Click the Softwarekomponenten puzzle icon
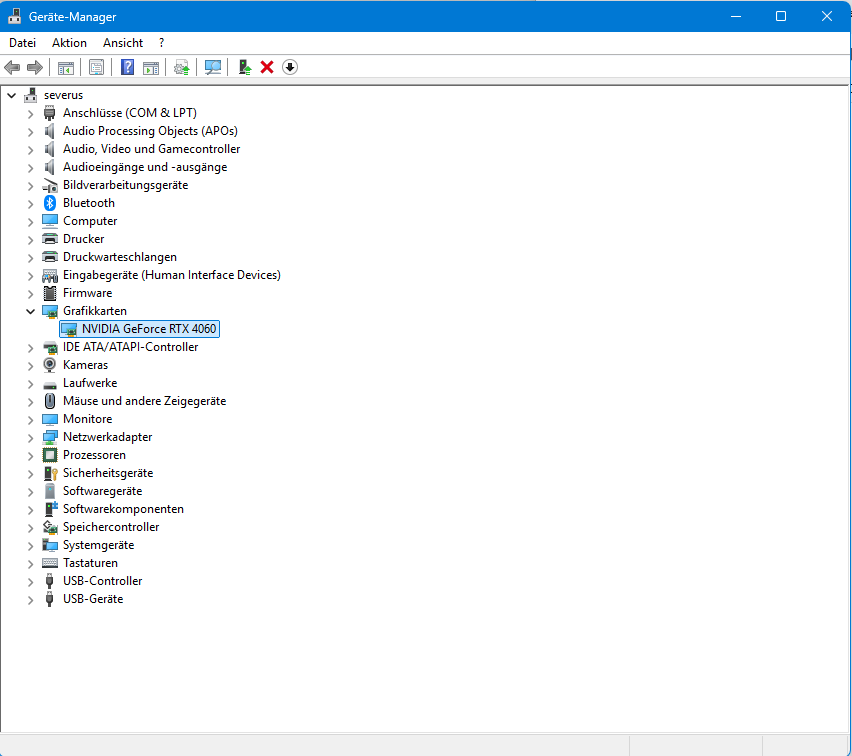852x756 pixels. pyautogui.click(x=51, y=509)
